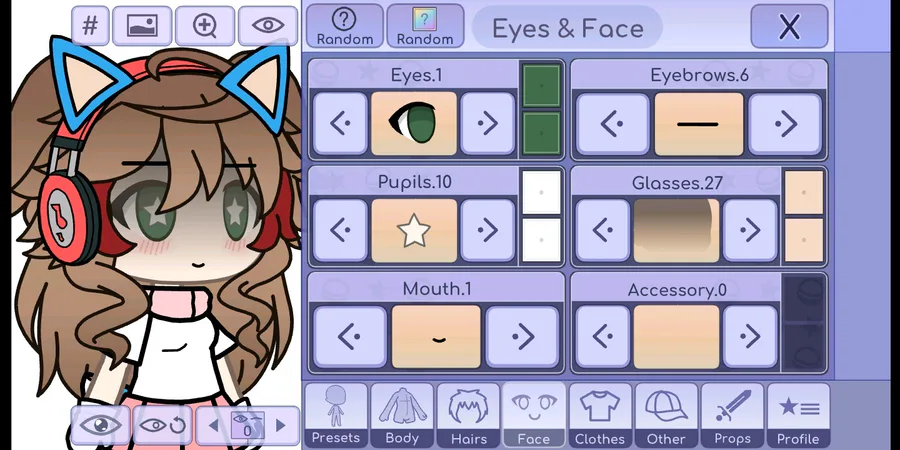The image size is (900, 450).
Task: Open the background image picker icon
Action: pos(142,26)
